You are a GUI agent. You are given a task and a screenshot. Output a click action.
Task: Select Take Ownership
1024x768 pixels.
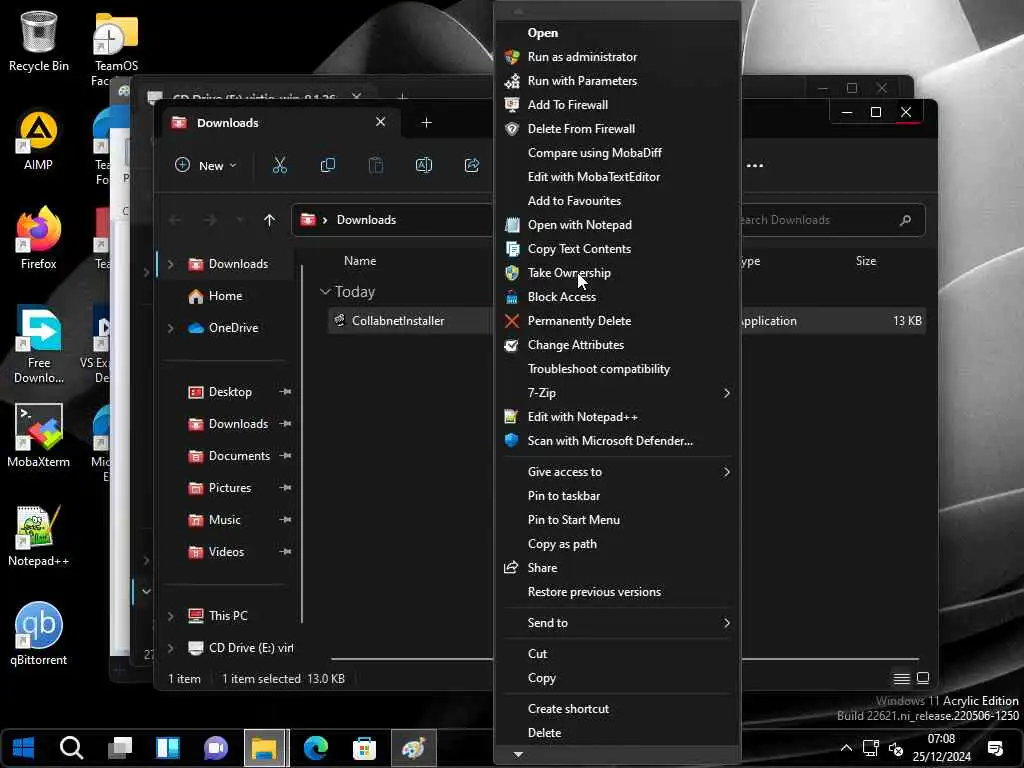(617, 273)
